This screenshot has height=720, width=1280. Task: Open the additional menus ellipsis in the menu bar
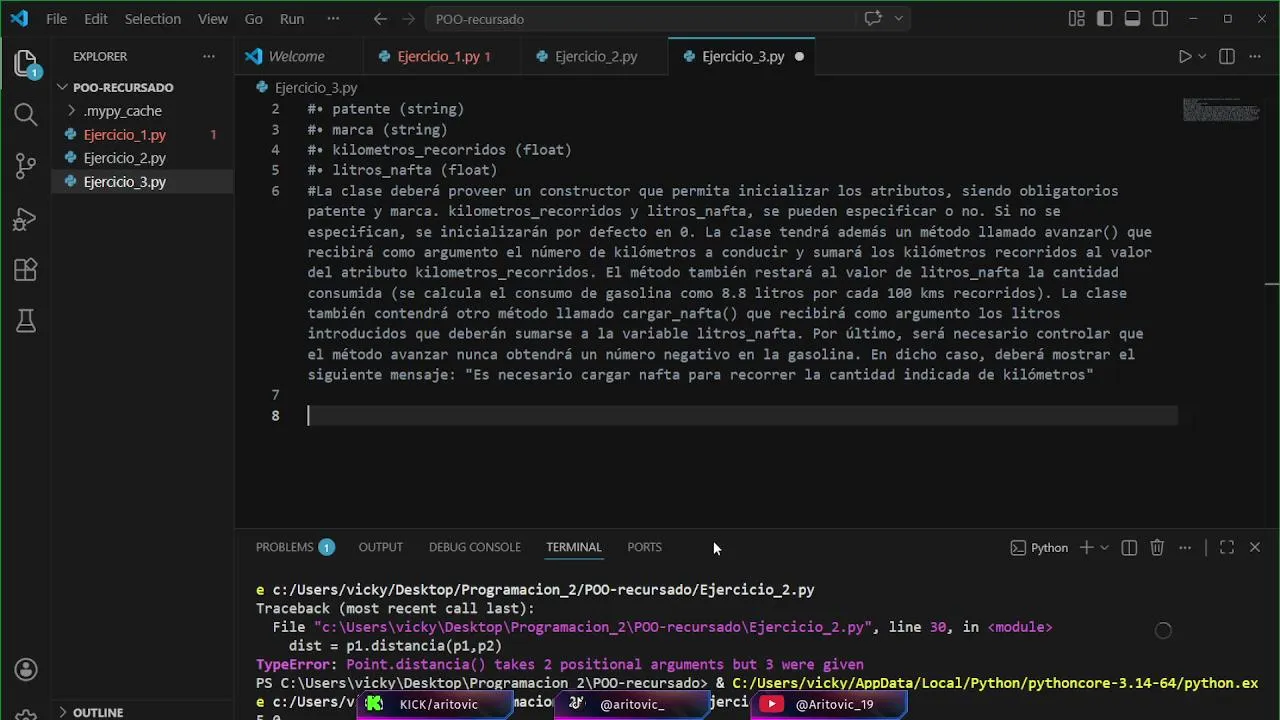click(x=333, y=19)
